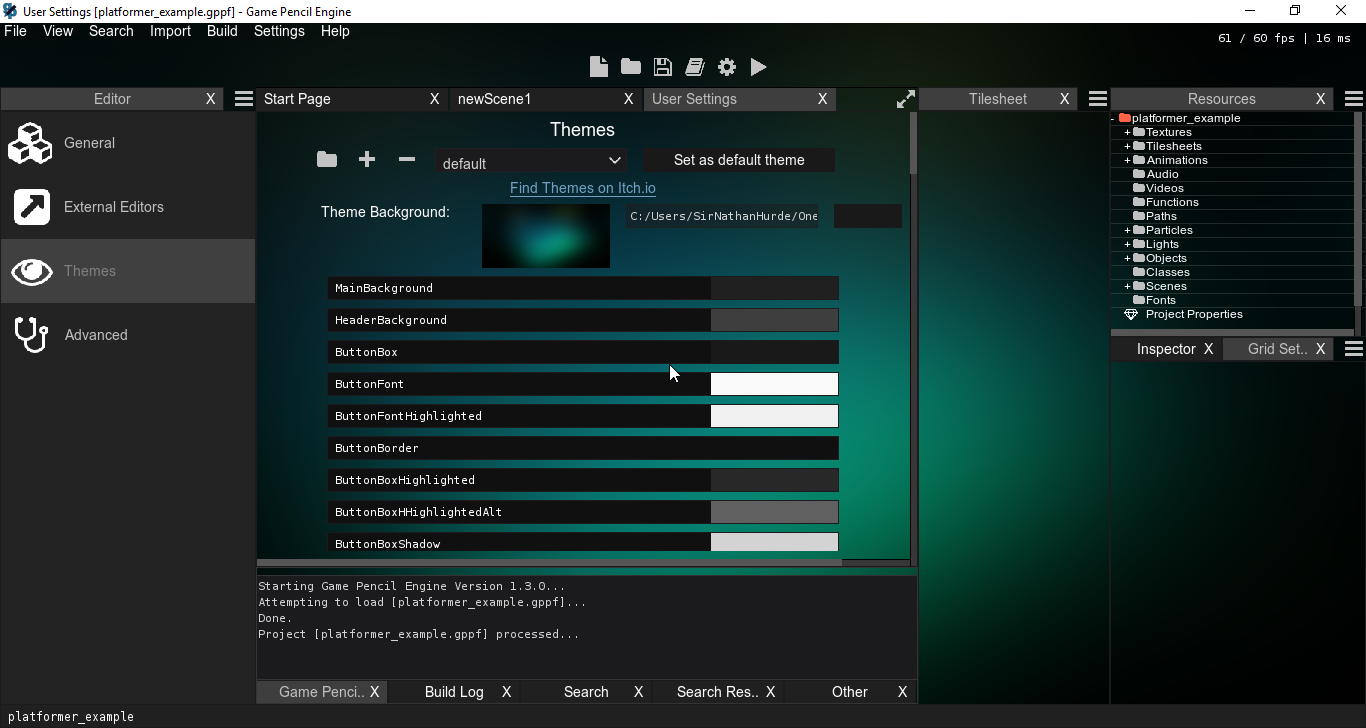1366x728 pixels.
Task: Open General settings with the cubes icon
Action: [30, 143]
